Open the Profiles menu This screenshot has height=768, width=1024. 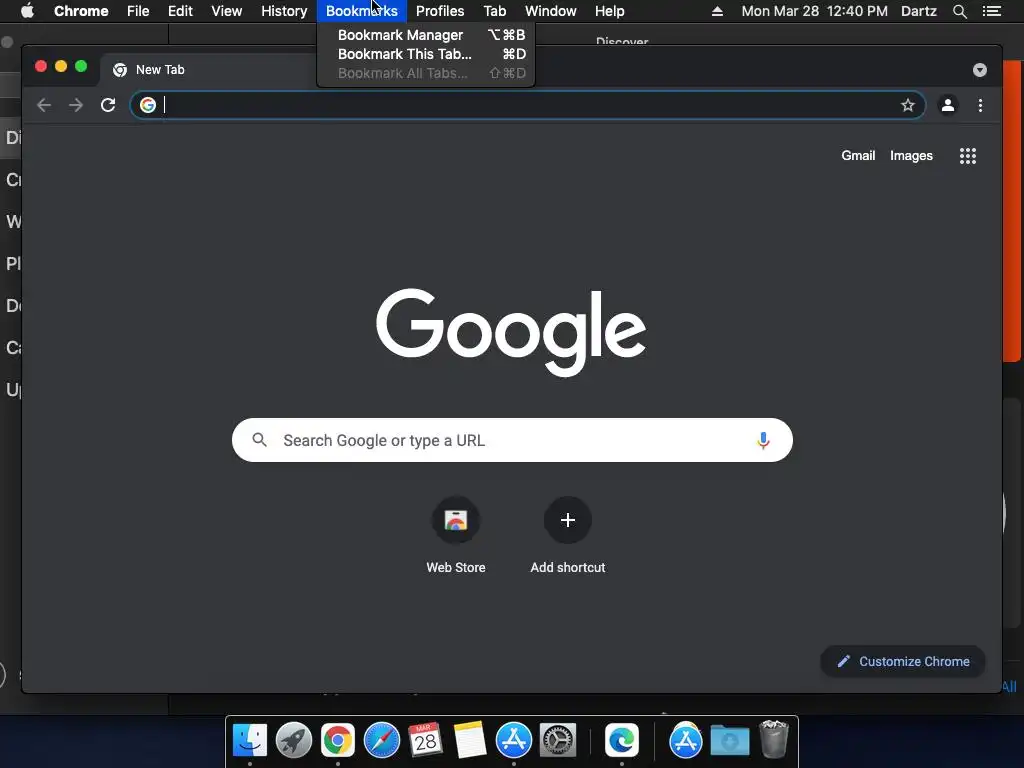tap(440, 11)
